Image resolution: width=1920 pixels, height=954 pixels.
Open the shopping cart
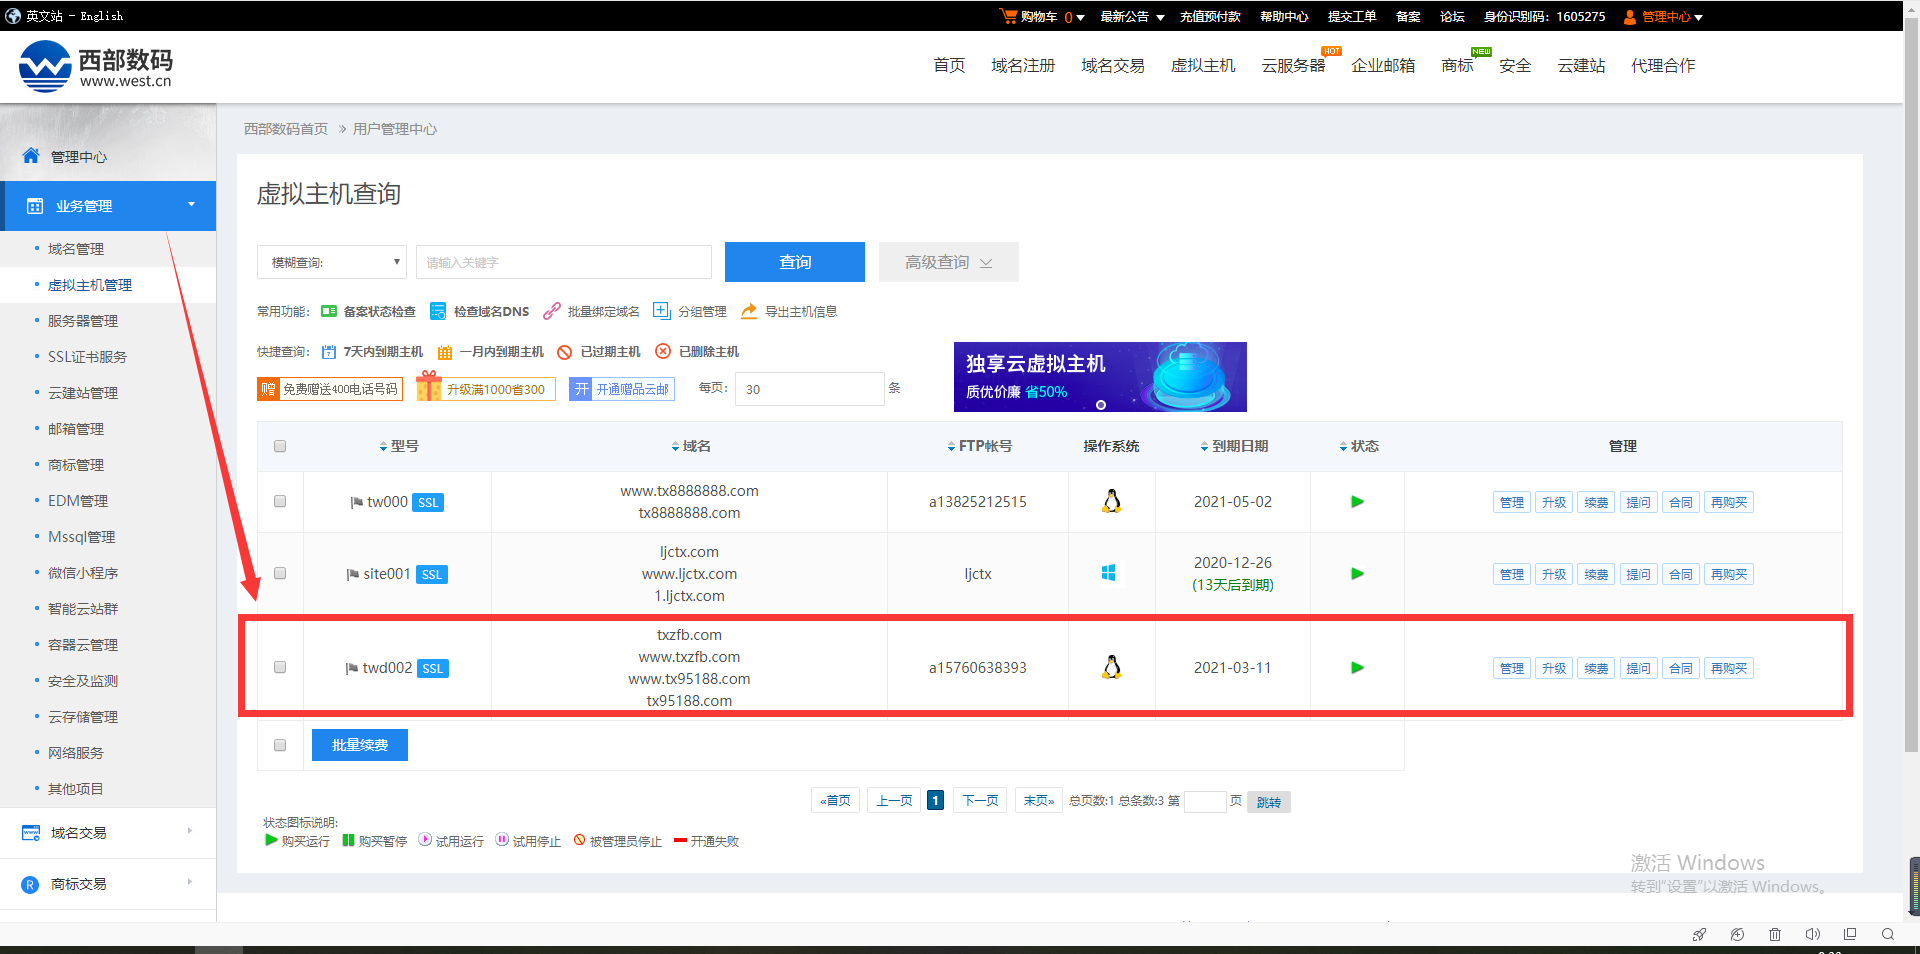pos(1038,16)
